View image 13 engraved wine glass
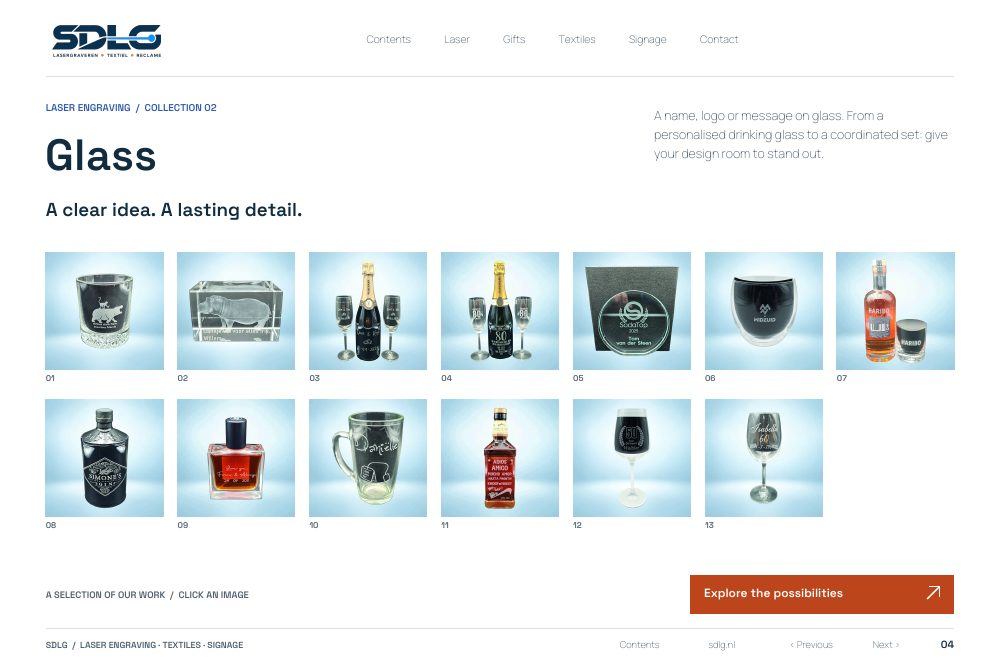Screen dimensions: 1000x667 click(764, 458)
